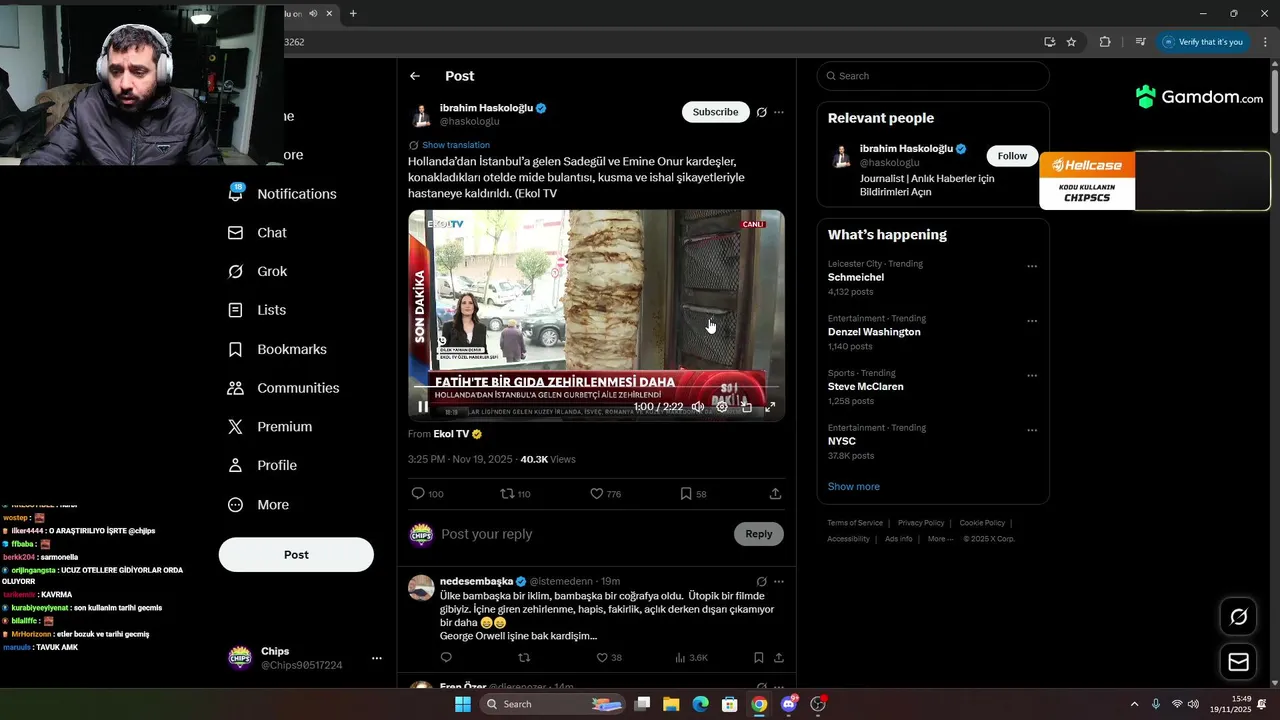Image resolution: width=1280 pixels, height=720 pixels.
Task: Mute the browser tab audio icon
Action: 313,14
